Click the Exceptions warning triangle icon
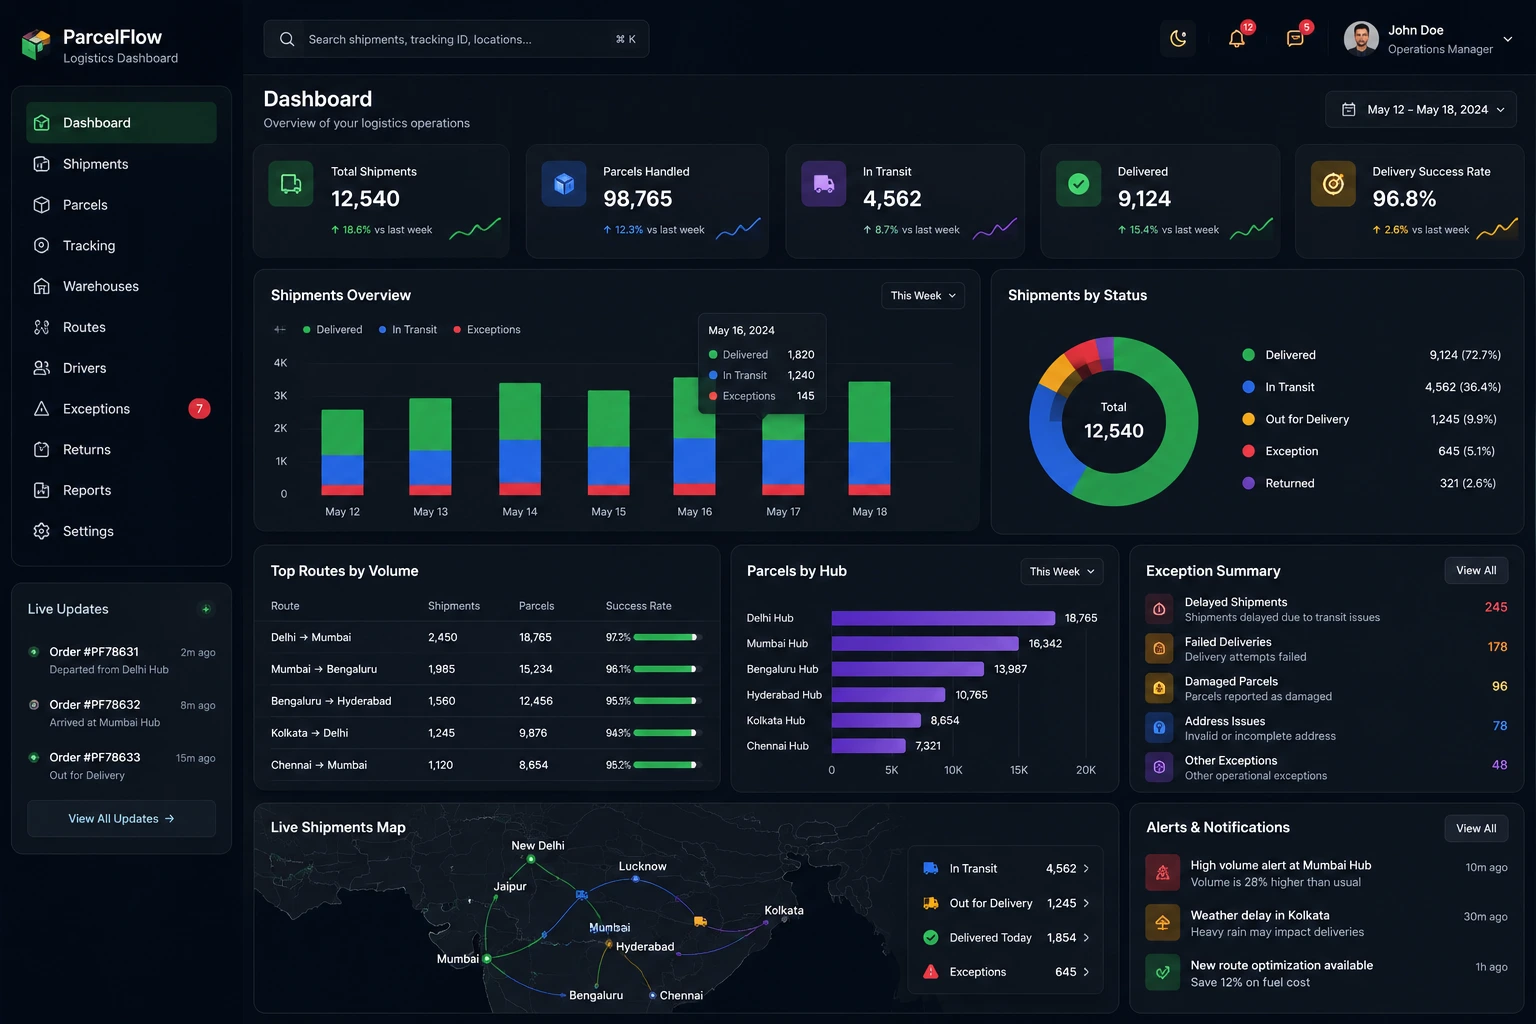The image size is (1536, 1024). (41, 409)
